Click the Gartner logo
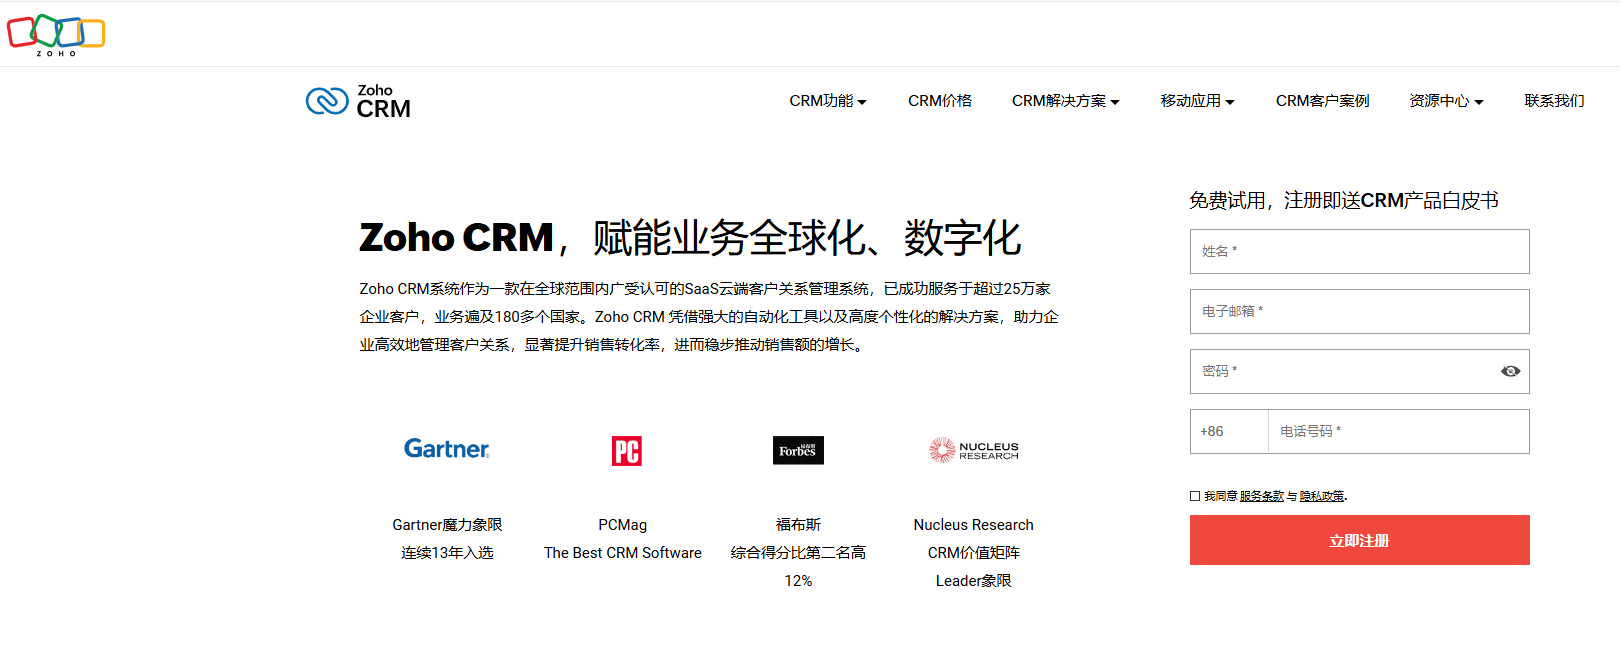 point(447,449)
